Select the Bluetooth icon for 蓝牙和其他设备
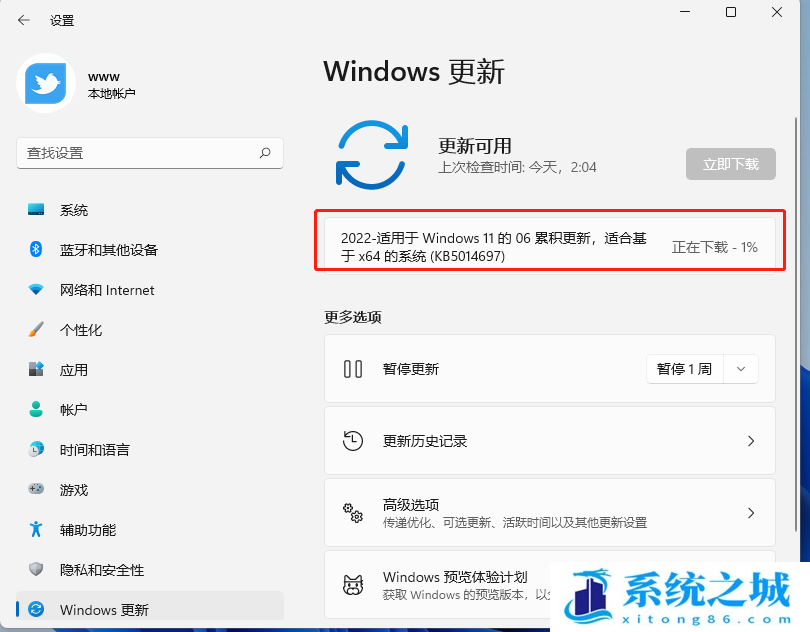The image size is (810, 632). pos(36,250)
